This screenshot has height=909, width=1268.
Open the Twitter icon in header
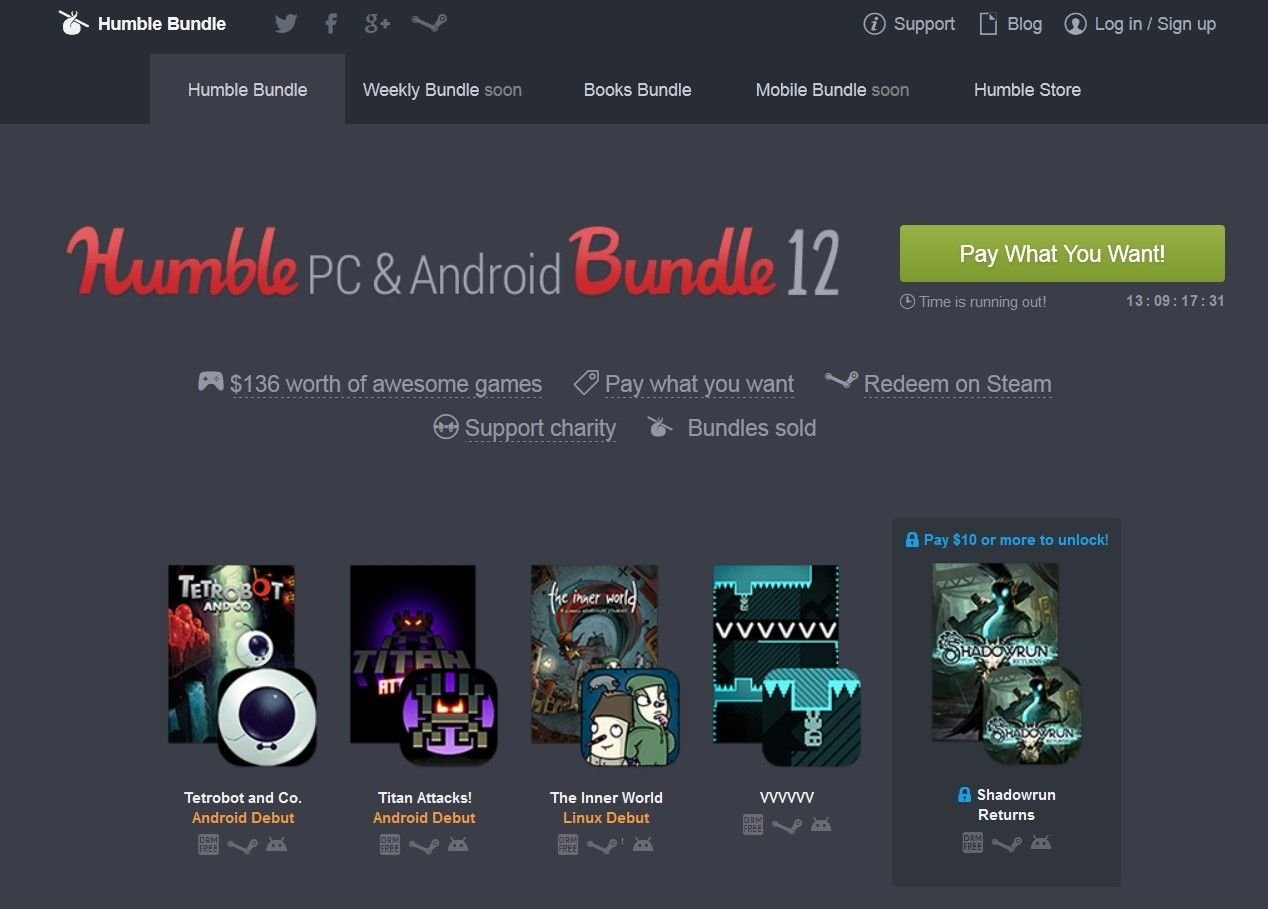click(286, 24)
